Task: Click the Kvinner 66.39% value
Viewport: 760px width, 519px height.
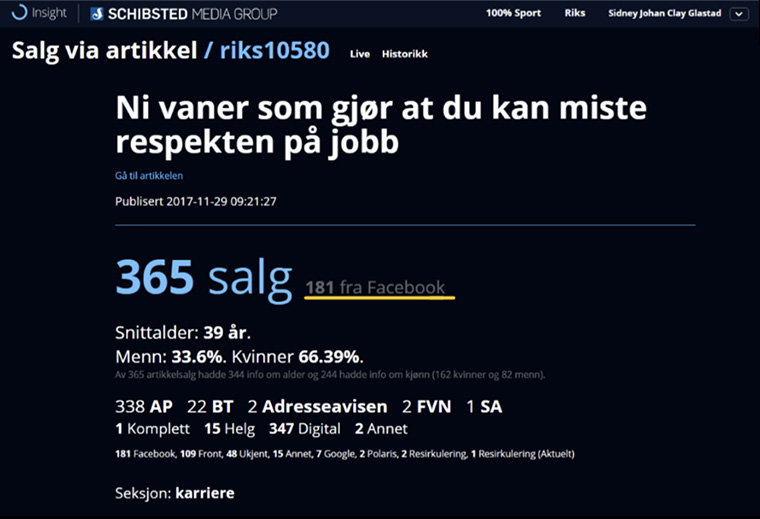Action: [298, 357]
